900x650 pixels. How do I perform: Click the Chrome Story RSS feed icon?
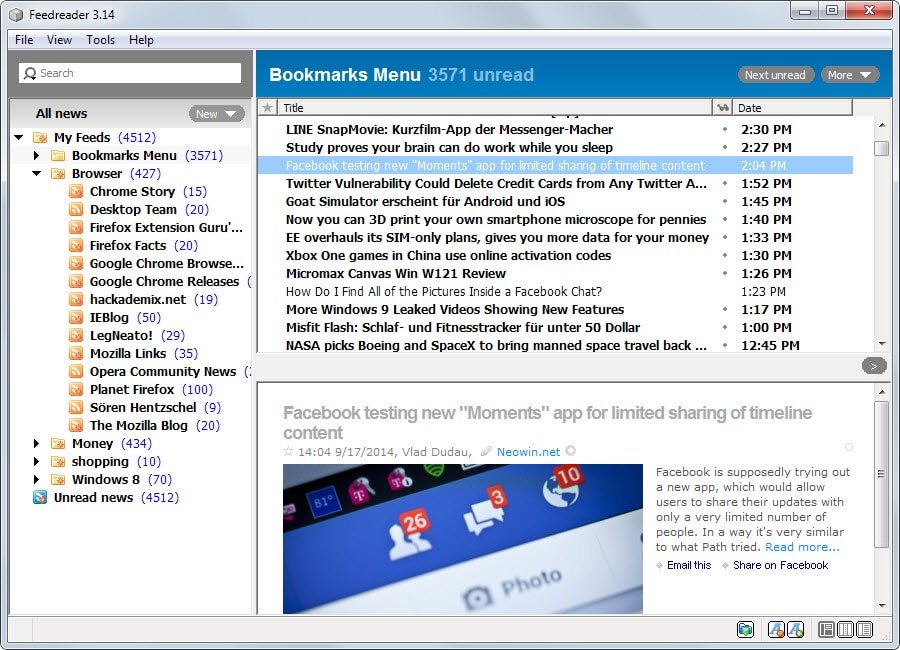point(76,191)
